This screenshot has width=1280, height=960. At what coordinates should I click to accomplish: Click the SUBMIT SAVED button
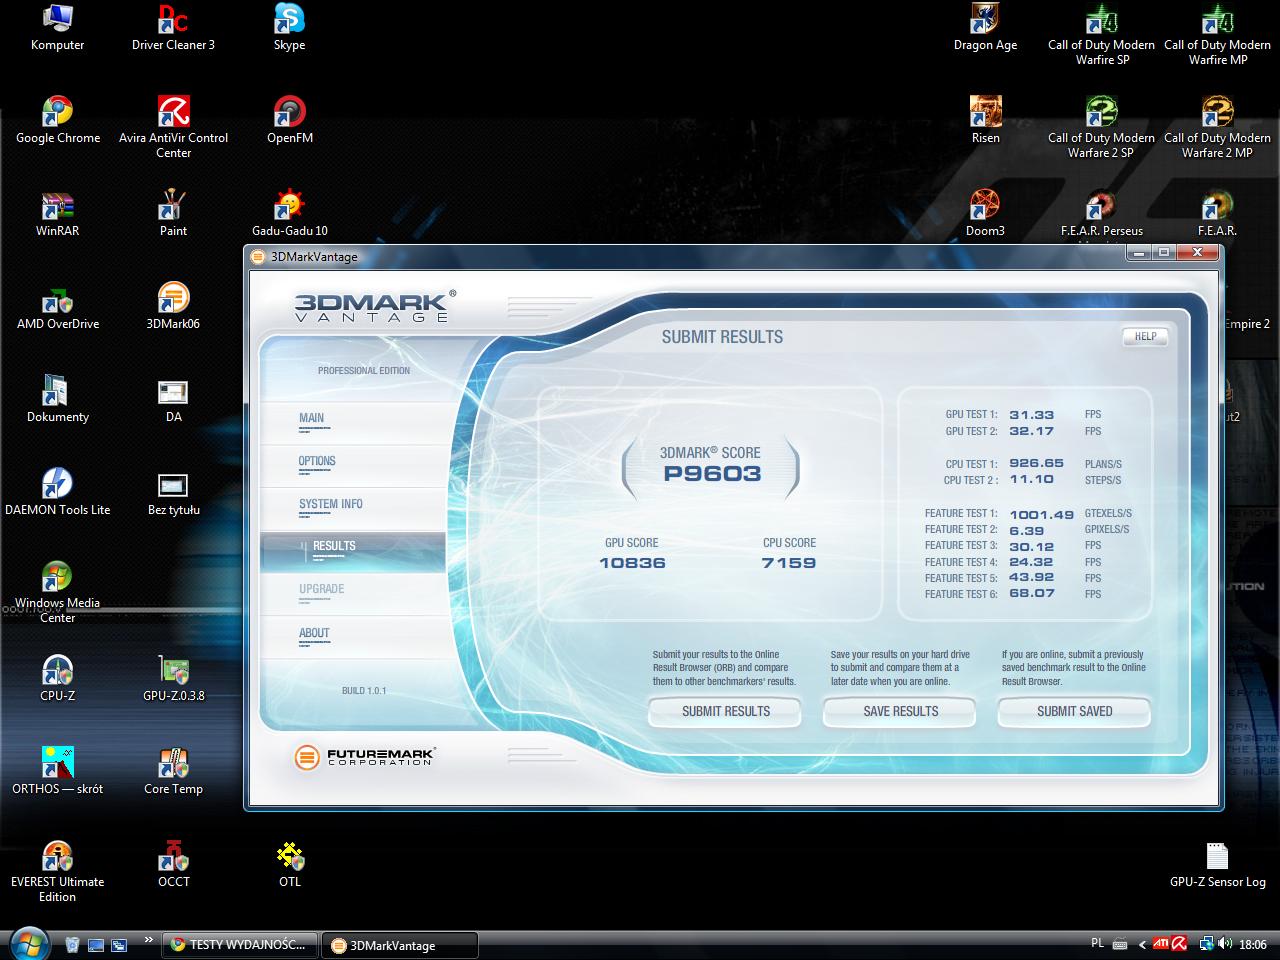tap(1074, 711)
